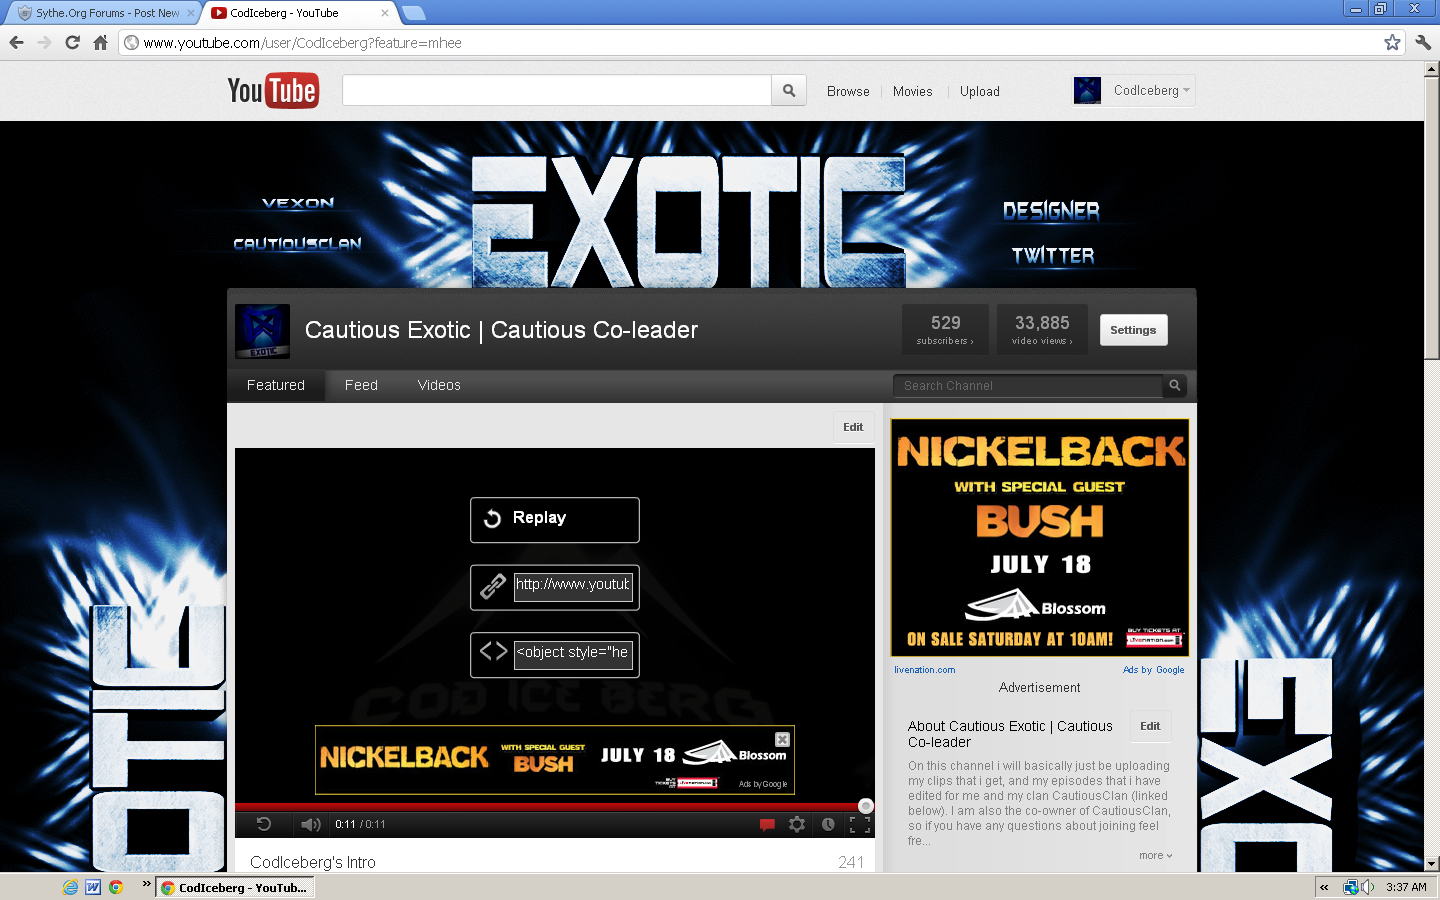This screenshot has height=900, width=1440.
Task: Launch Chrome from quick launch icon
Action: (x=116, y=887)
